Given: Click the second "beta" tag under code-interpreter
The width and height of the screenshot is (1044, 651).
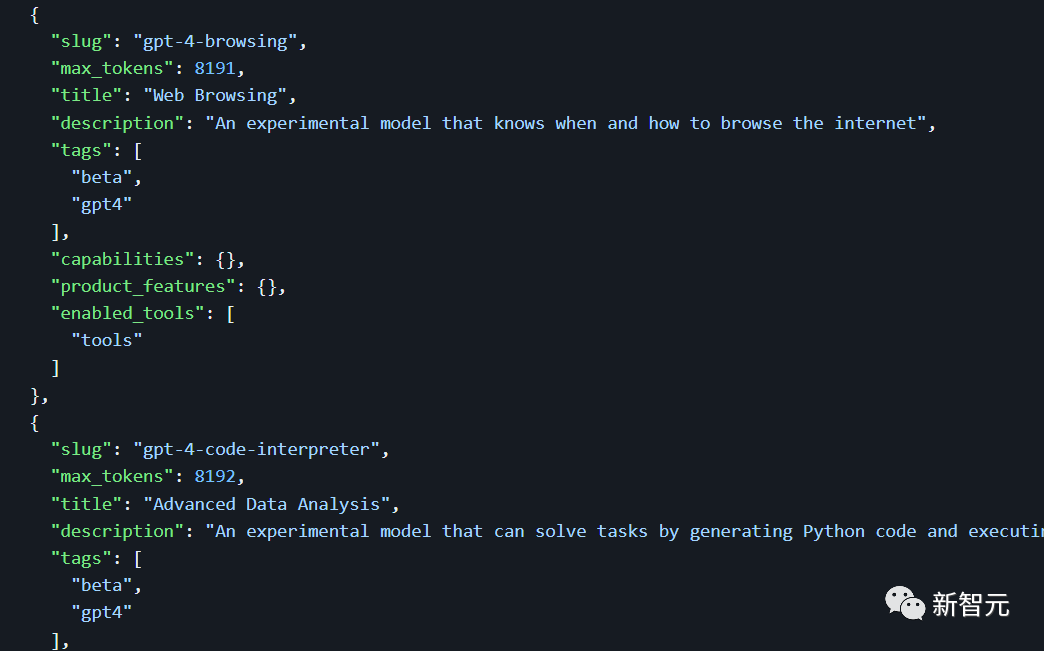Looking at the screenshot, I should [x=102, y=585].
